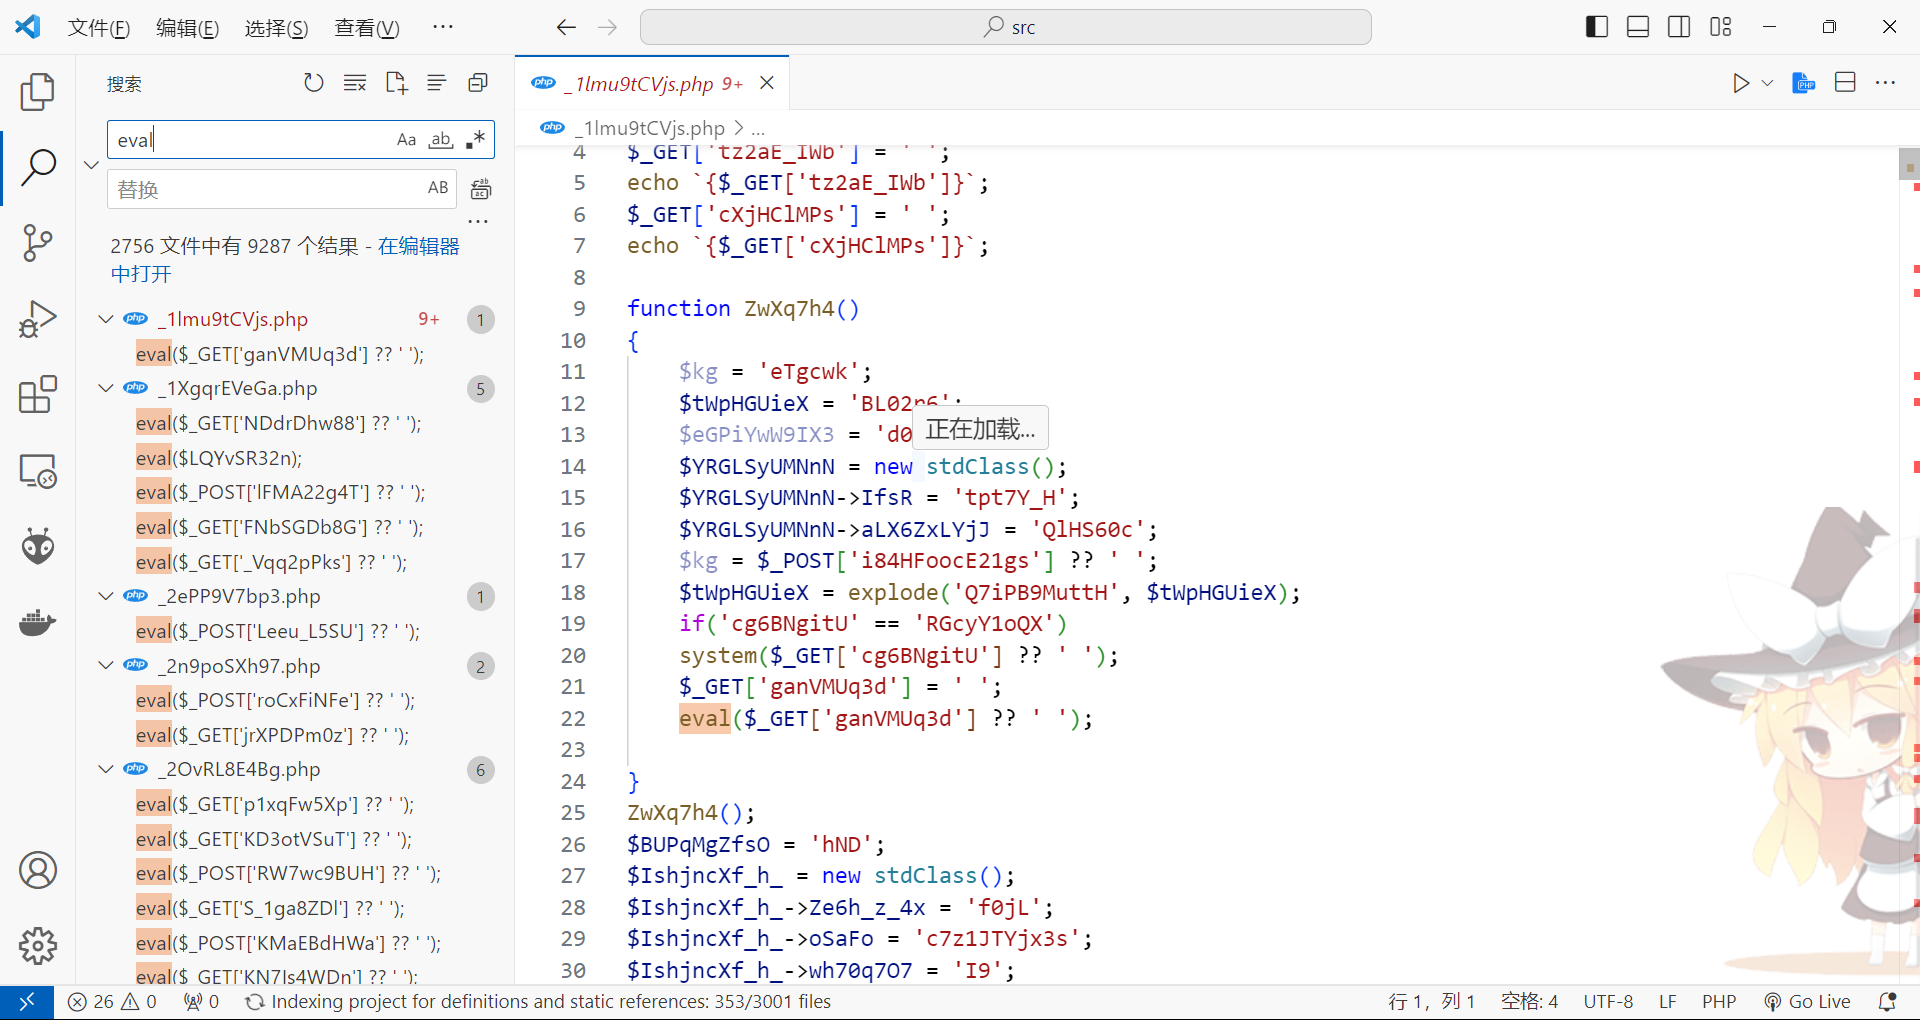Image resolution: width=1920 pixels, height=1020 pixels.
Task: Open the Explorer view in activity bar
Action: pos(38,92)
